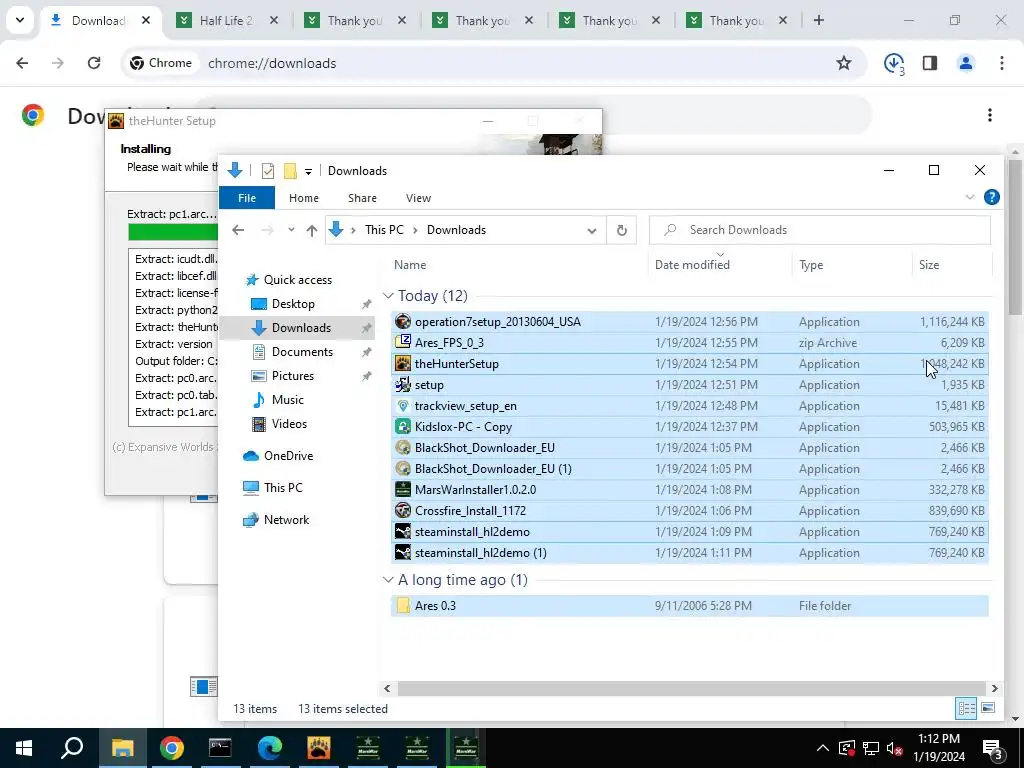Click the Kidslox-PC - Copy file icon

(x=403, y=426)
